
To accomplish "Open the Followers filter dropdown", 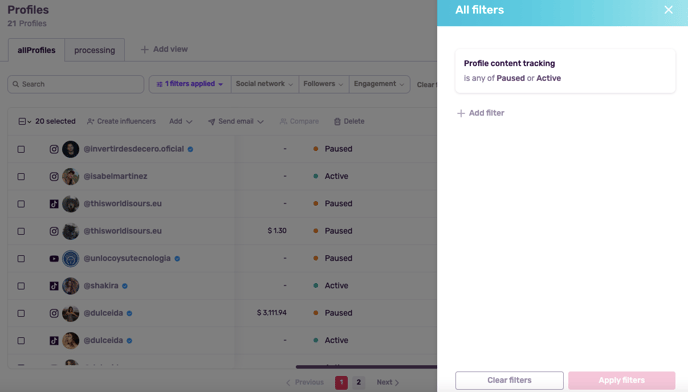I will tap(323, 84).
